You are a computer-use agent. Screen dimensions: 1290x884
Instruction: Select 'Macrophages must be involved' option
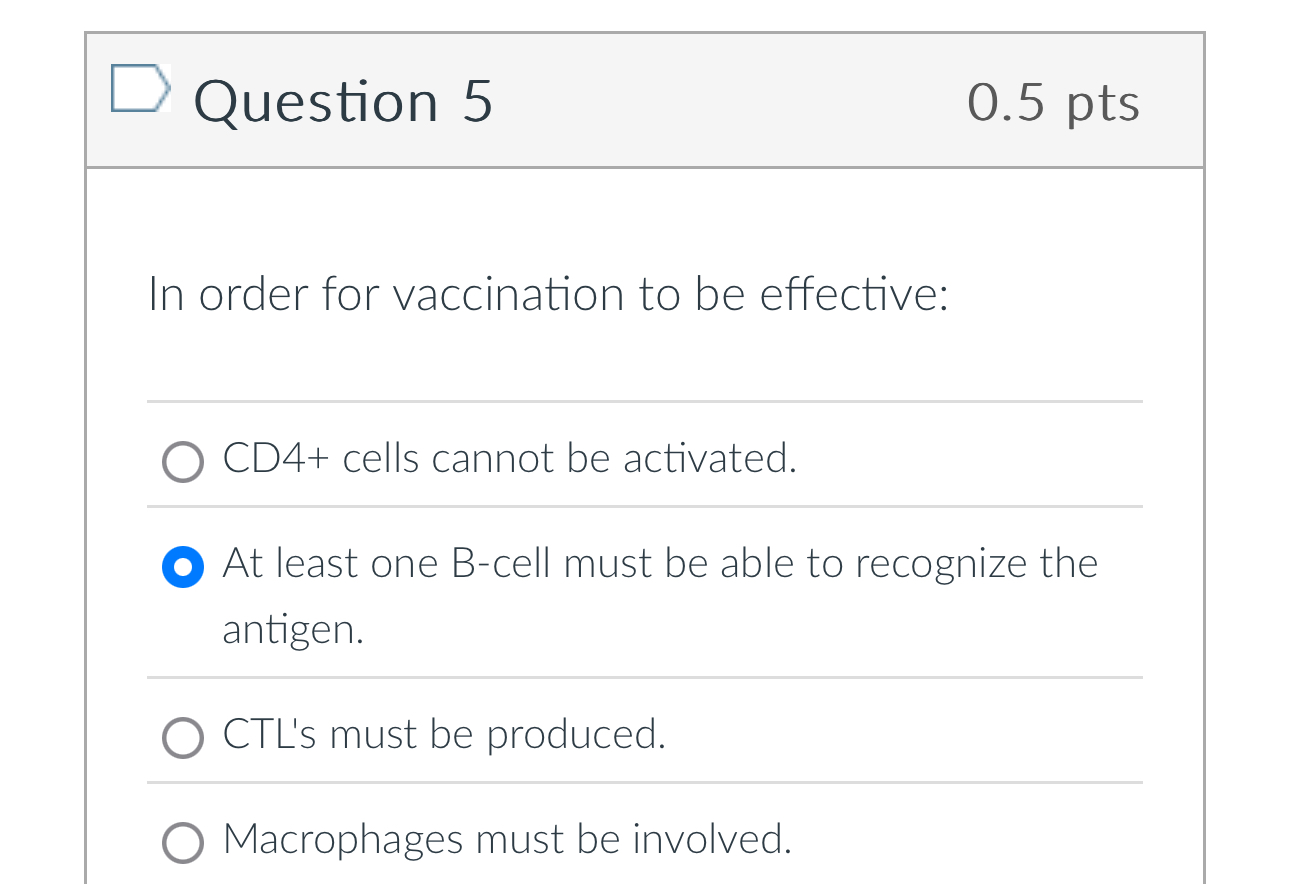[x=183, y=842]
